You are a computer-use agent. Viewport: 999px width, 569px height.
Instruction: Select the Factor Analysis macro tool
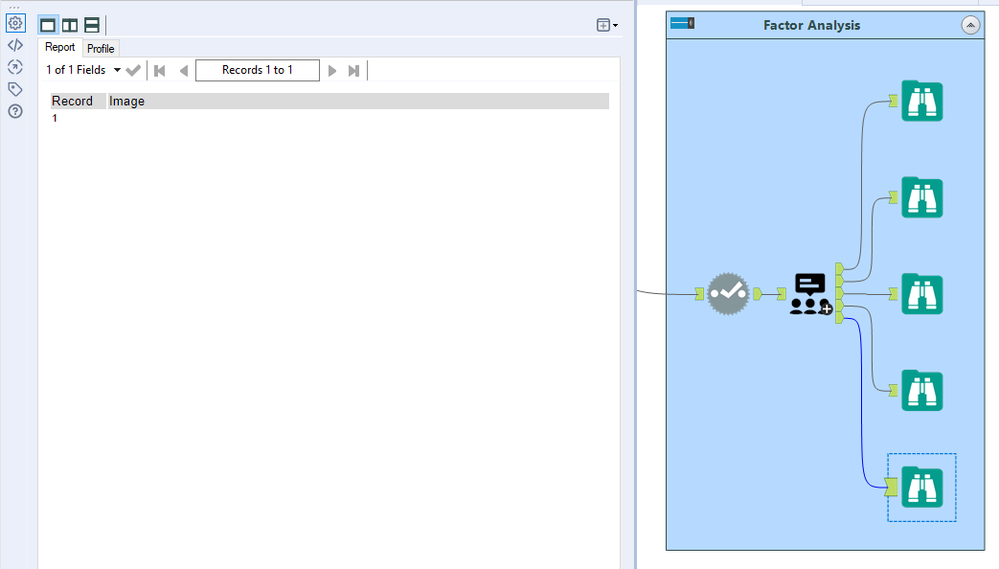(x=810, y=294)
